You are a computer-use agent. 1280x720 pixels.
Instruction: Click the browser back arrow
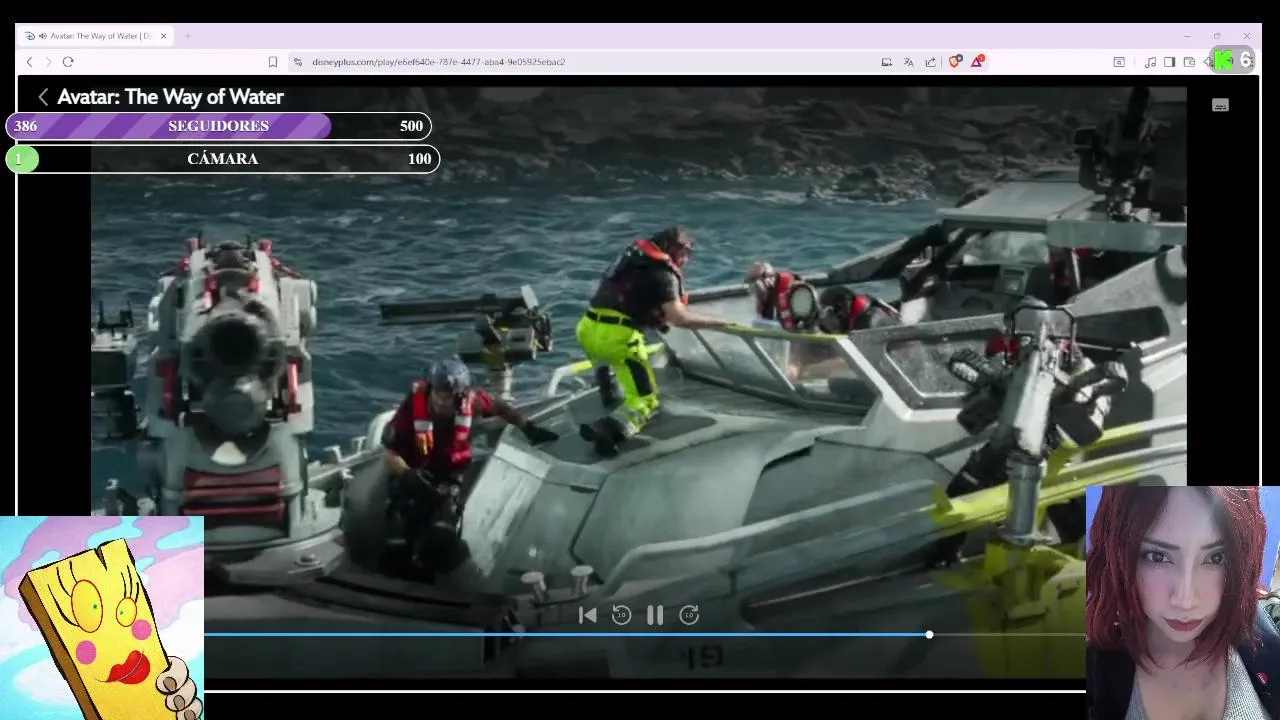click(29, 62)
